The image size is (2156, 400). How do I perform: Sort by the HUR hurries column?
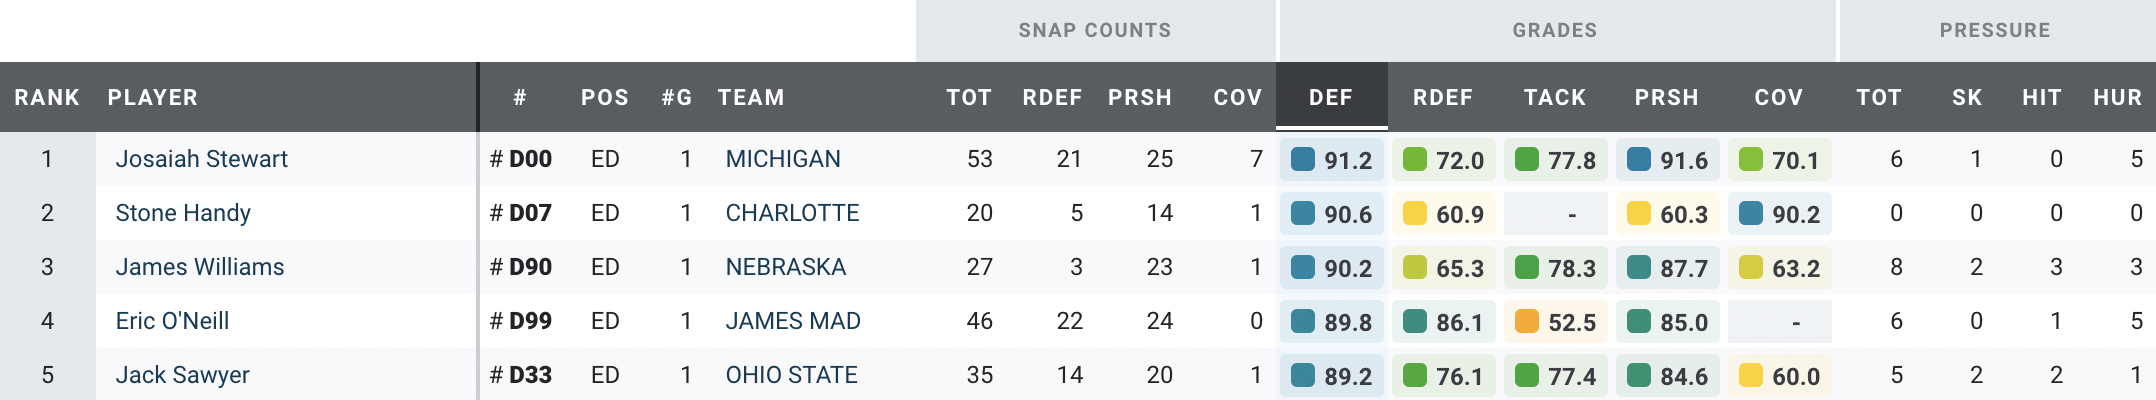pyautogui.click(x=2117, y=97)
